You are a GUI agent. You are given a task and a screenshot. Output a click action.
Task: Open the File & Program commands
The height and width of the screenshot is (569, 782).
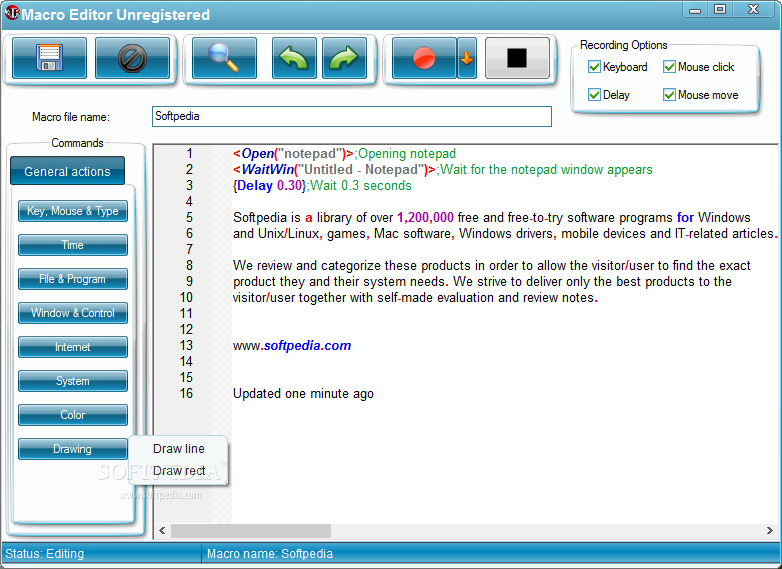pyautogui.click(x=73, y=279)
